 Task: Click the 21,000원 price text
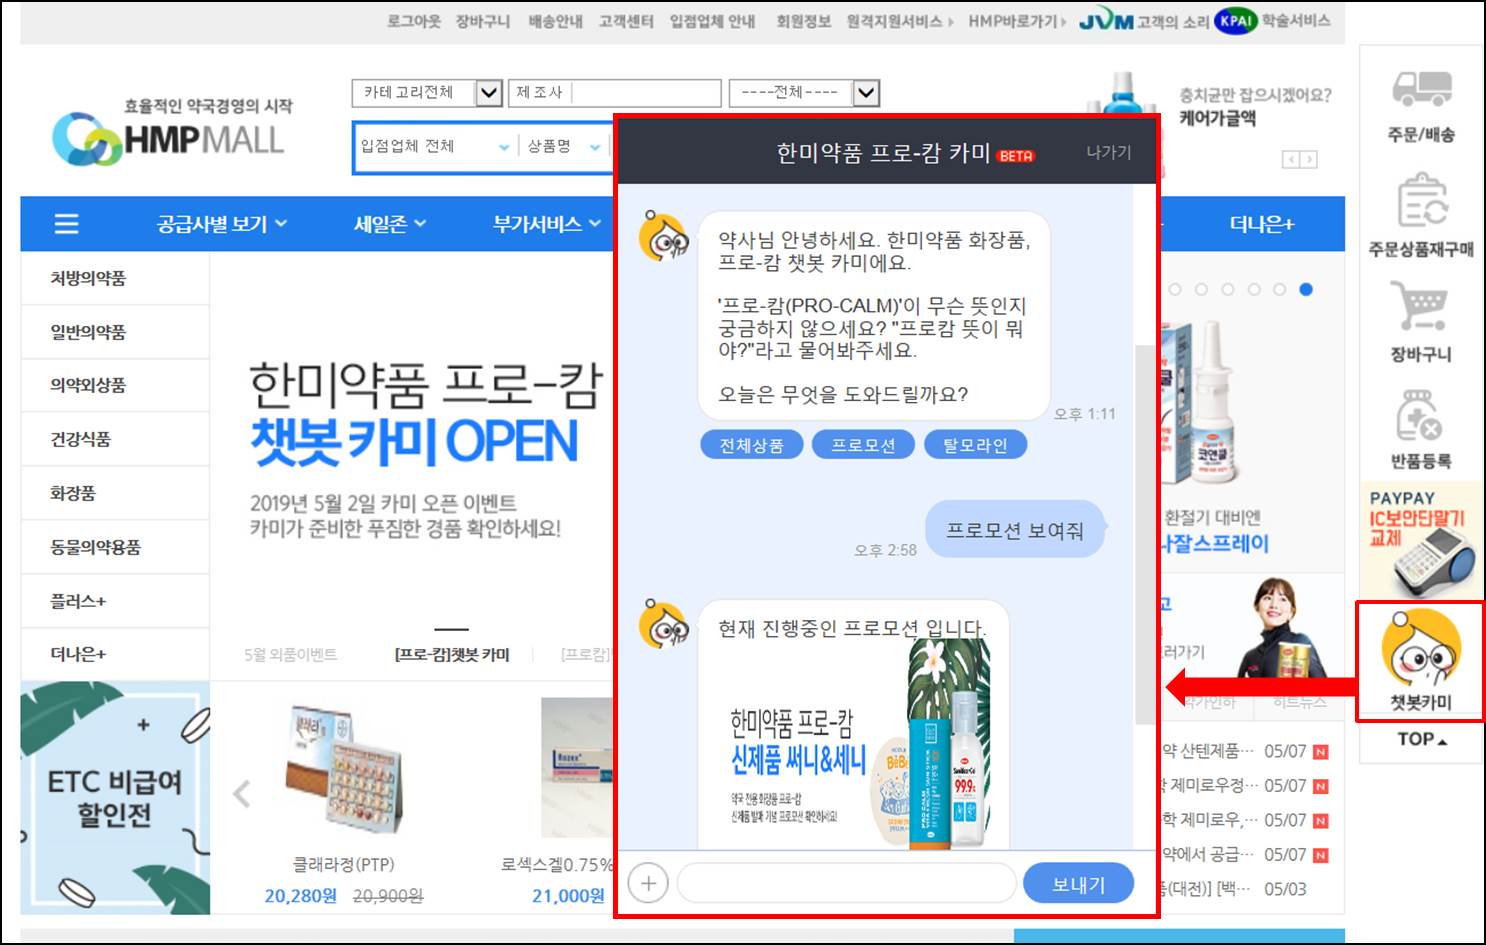[568, 896]
